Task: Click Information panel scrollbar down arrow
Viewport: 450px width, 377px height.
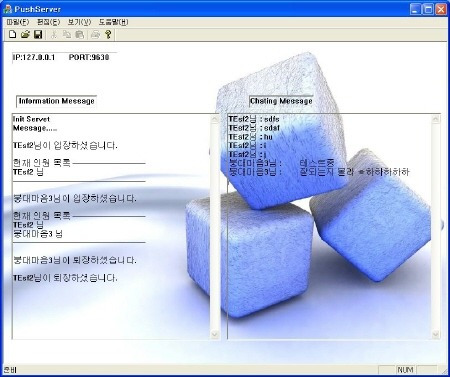Action: [x=215, y=334]
